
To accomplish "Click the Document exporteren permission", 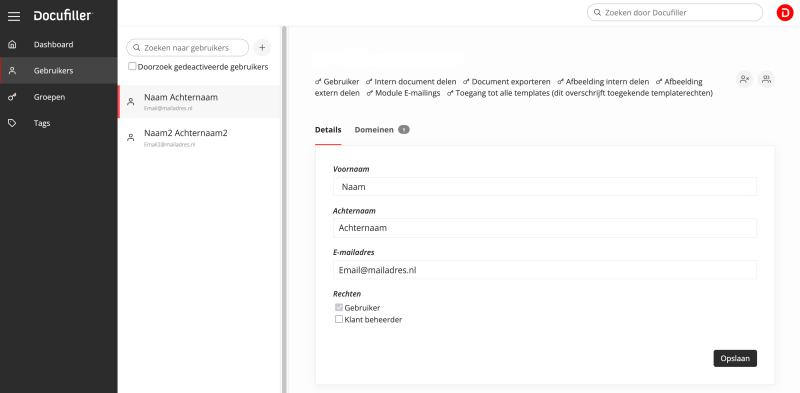I will point(507,82).
